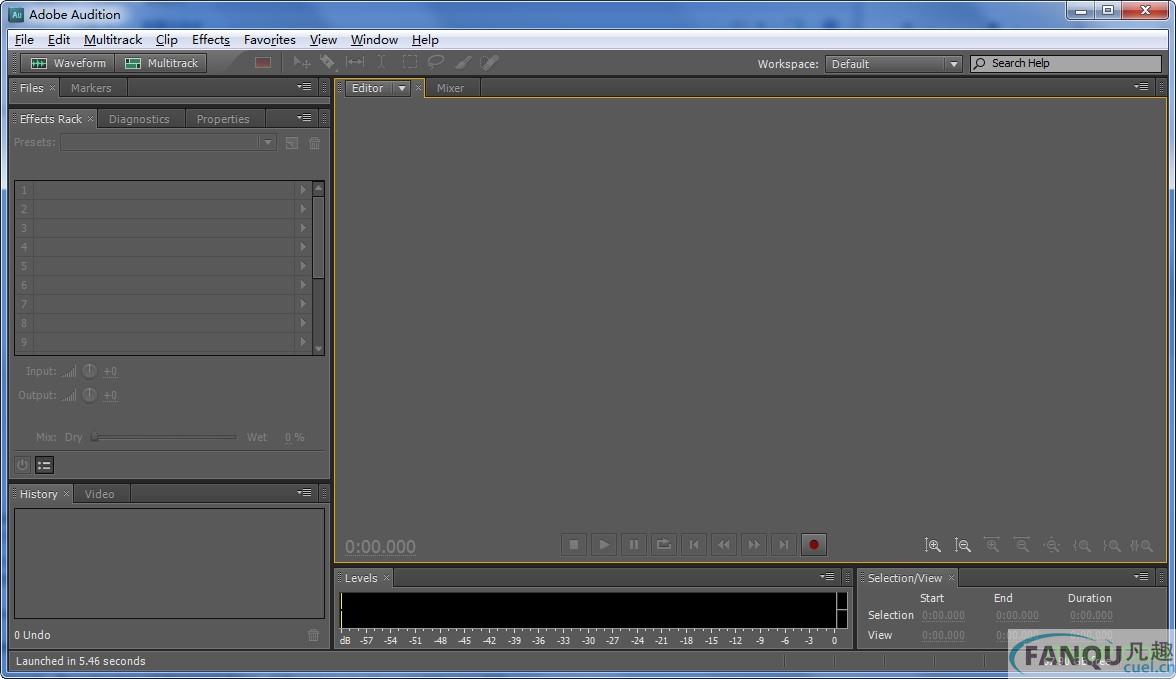The image size is (1176, 679).
Task: Click Zoom In at Out Point icon
Action: point(1112,545)
